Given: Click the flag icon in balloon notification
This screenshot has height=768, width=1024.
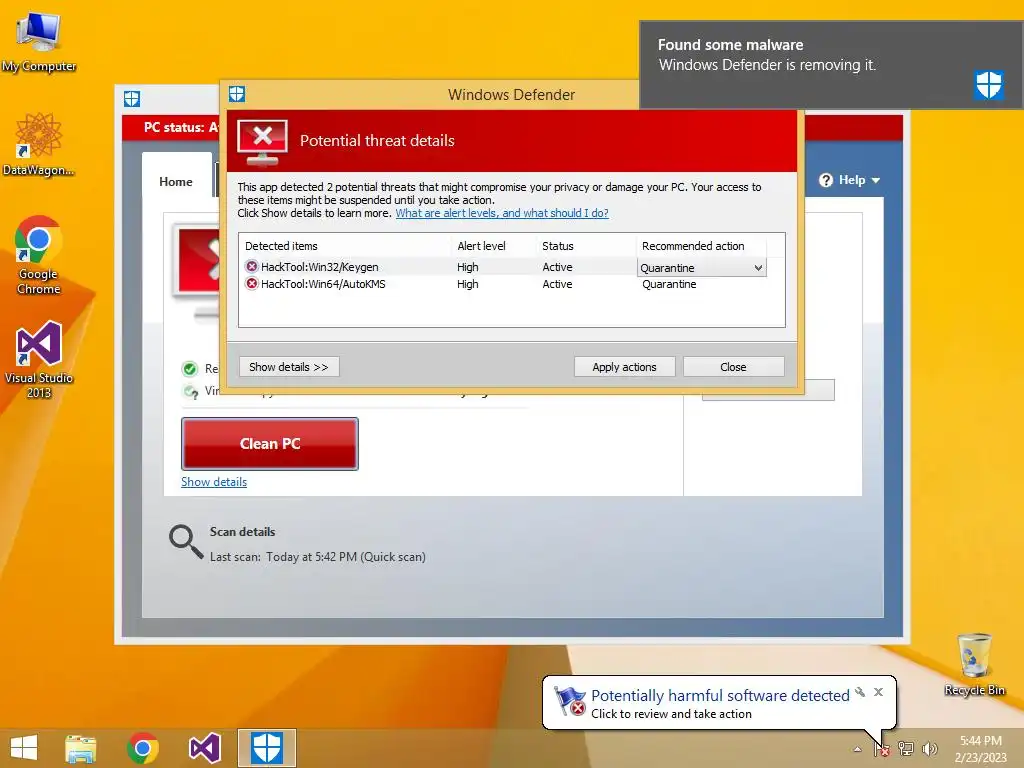Looking at the screenshot, I should click(x=569, y=701).
